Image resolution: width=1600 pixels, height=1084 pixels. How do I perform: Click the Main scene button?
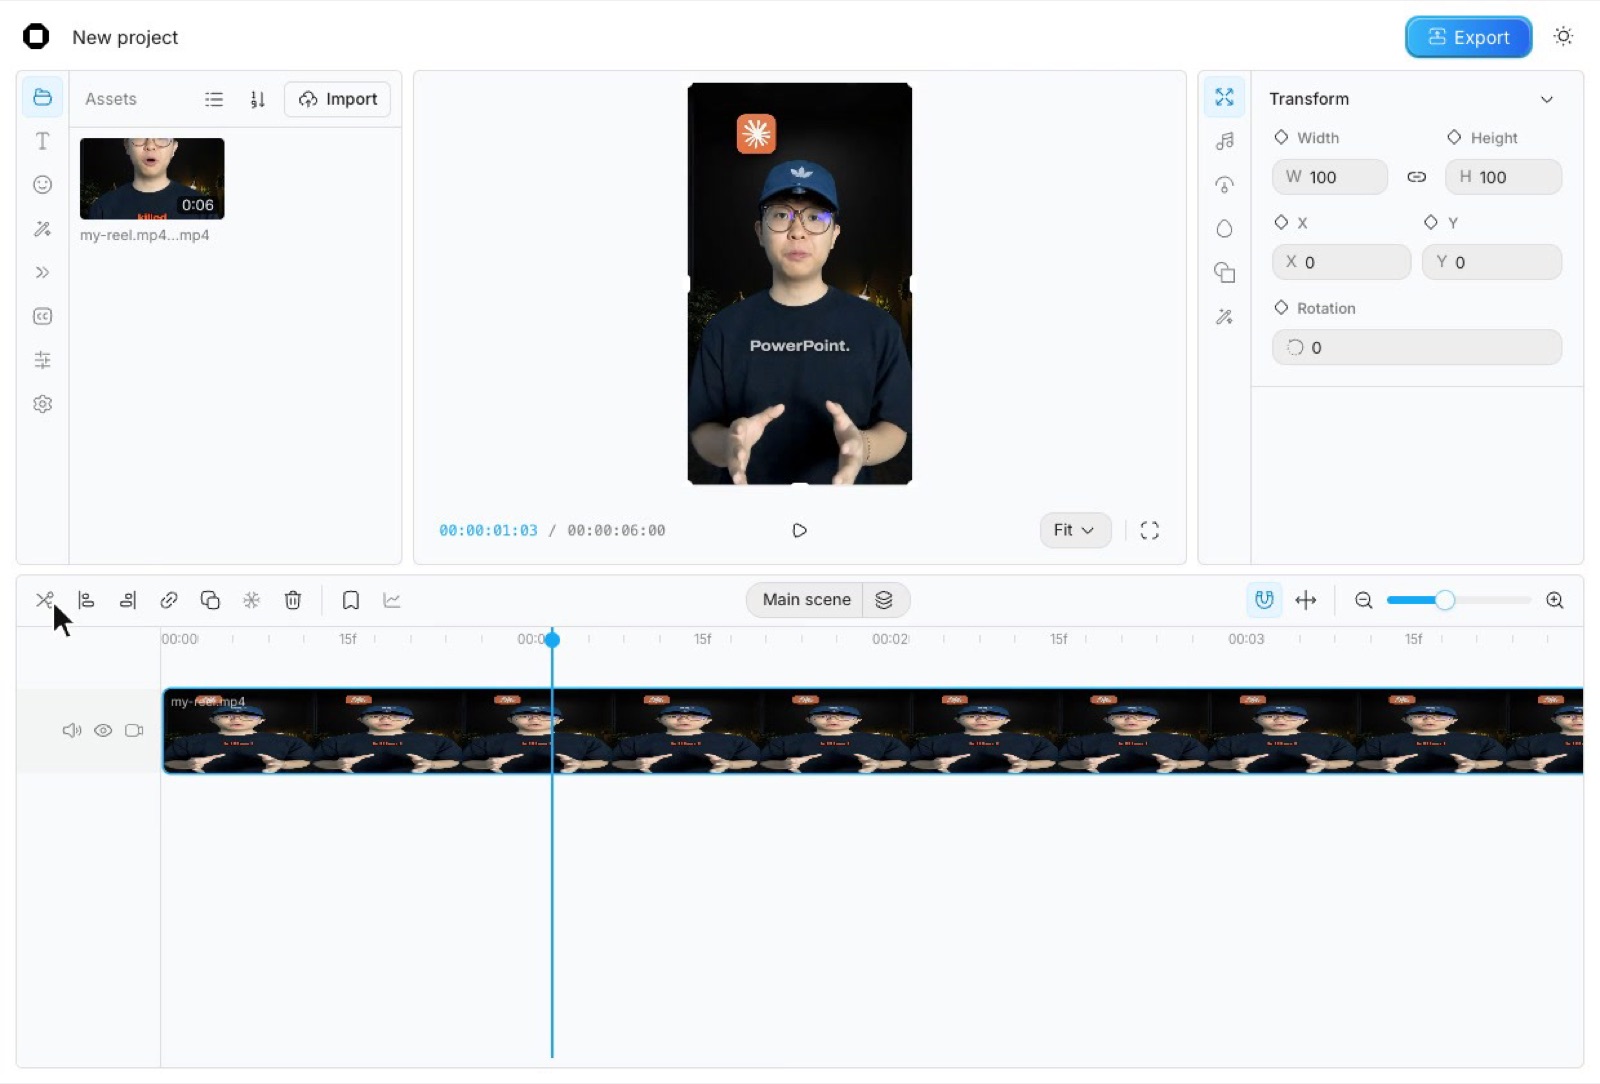[806, 600]
